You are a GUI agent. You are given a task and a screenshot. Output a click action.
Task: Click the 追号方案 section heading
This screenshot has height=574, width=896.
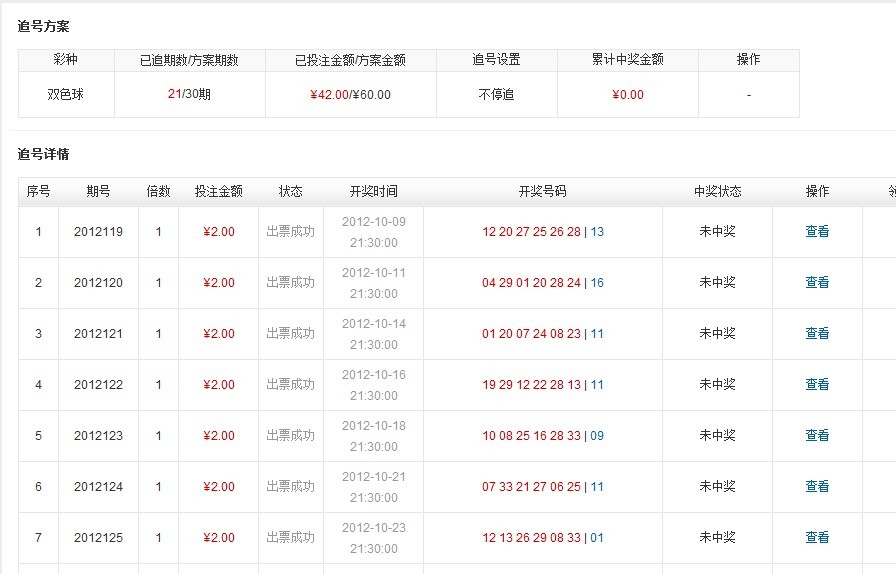[x=43, y=27]
